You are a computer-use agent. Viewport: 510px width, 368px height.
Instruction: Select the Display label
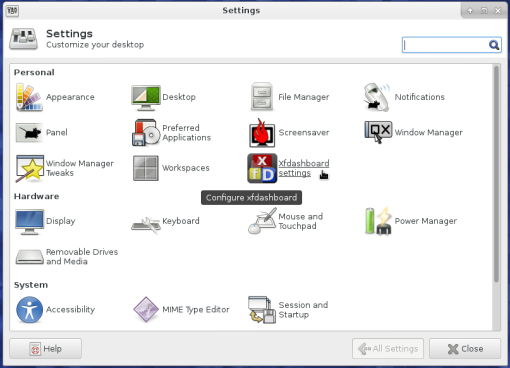(x=61, y=221)
